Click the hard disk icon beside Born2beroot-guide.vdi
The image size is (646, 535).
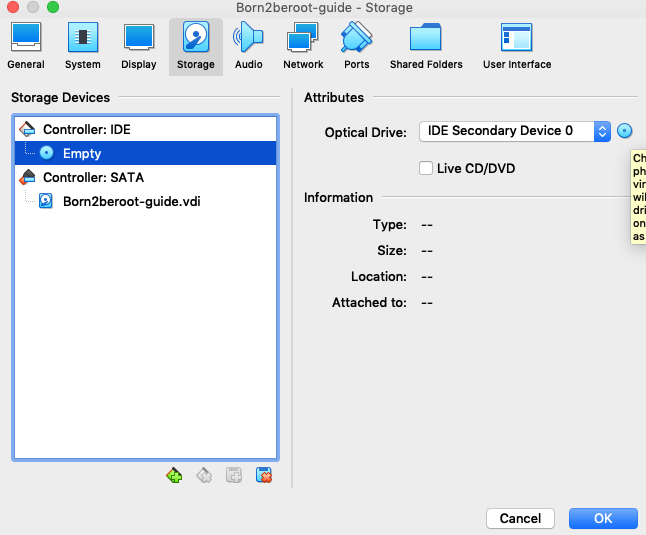click(46, 201)
